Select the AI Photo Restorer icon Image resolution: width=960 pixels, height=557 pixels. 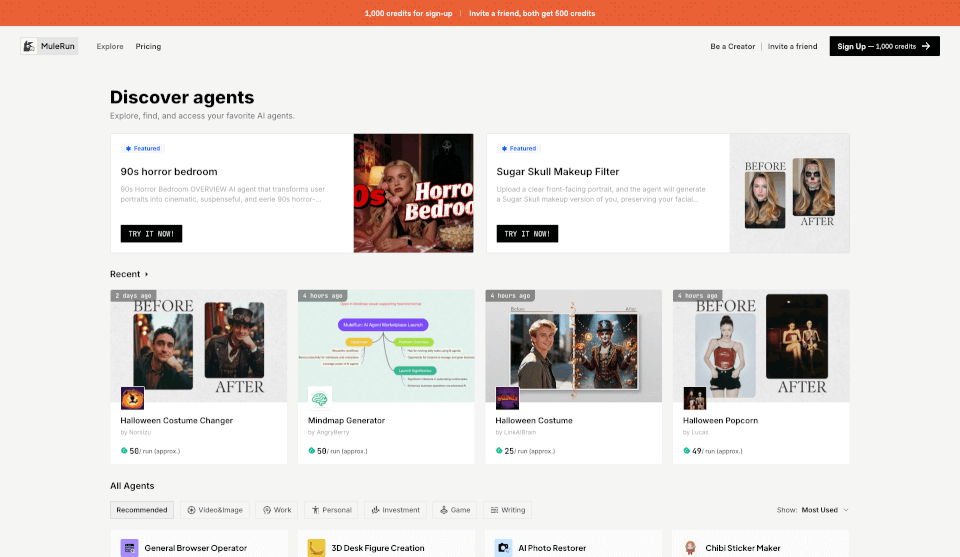coord(503,548)
